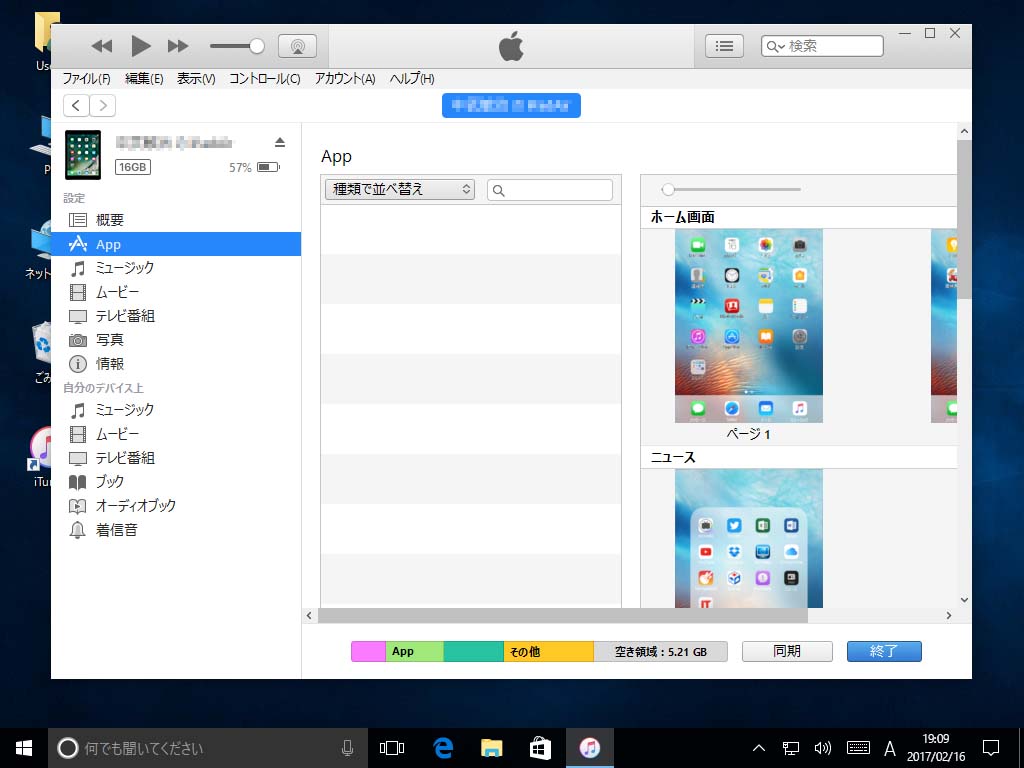1024x768 pixels.
Task: Open the ファイル(F) menu
Action: point(86,79)
